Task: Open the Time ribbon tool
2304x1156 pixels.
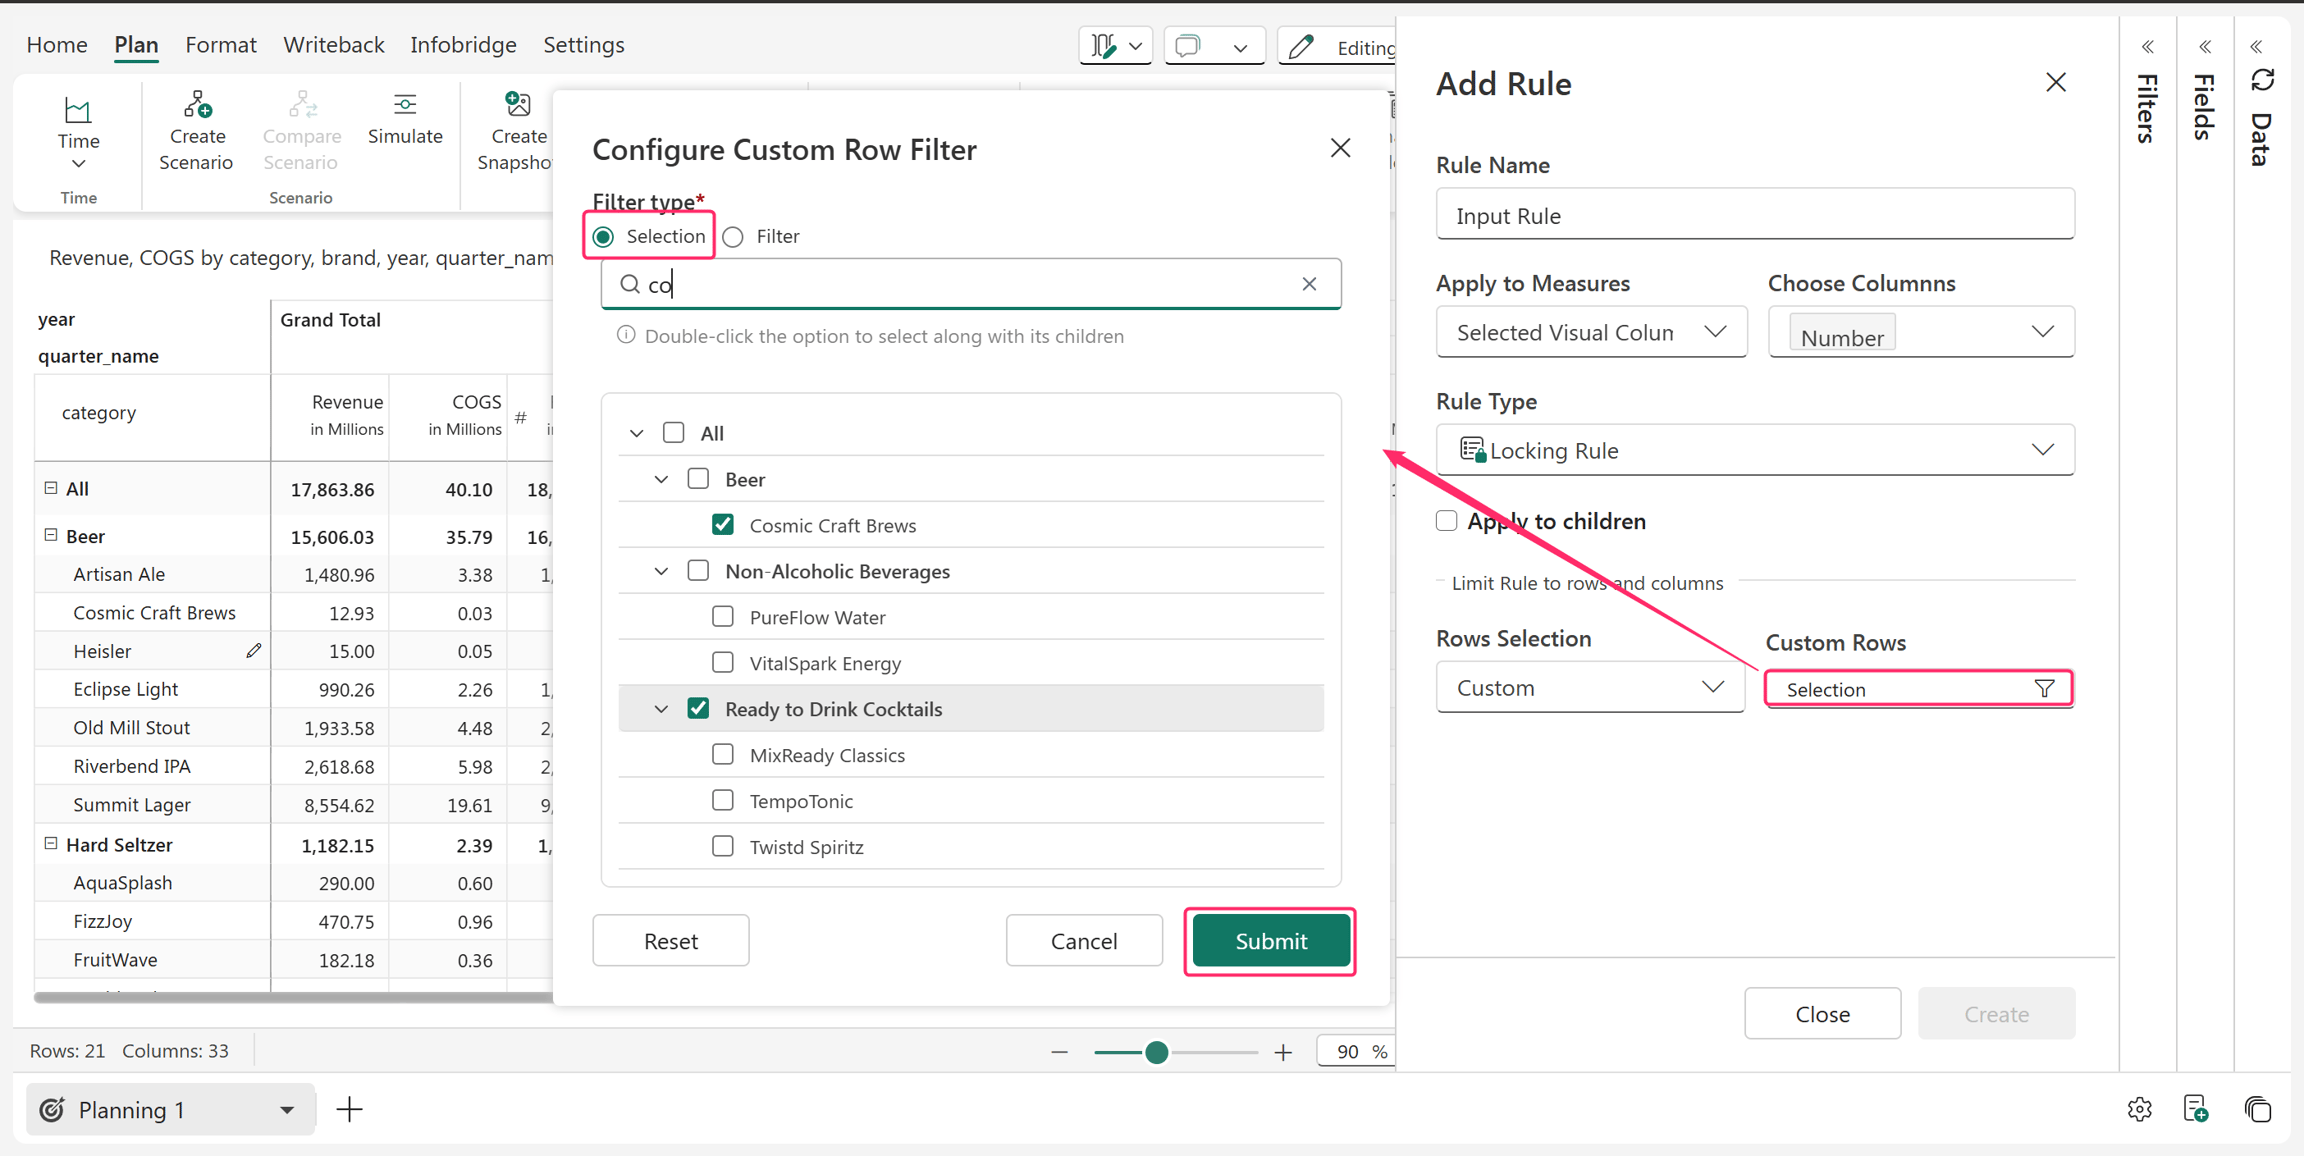Action: [x=78, y=132]
